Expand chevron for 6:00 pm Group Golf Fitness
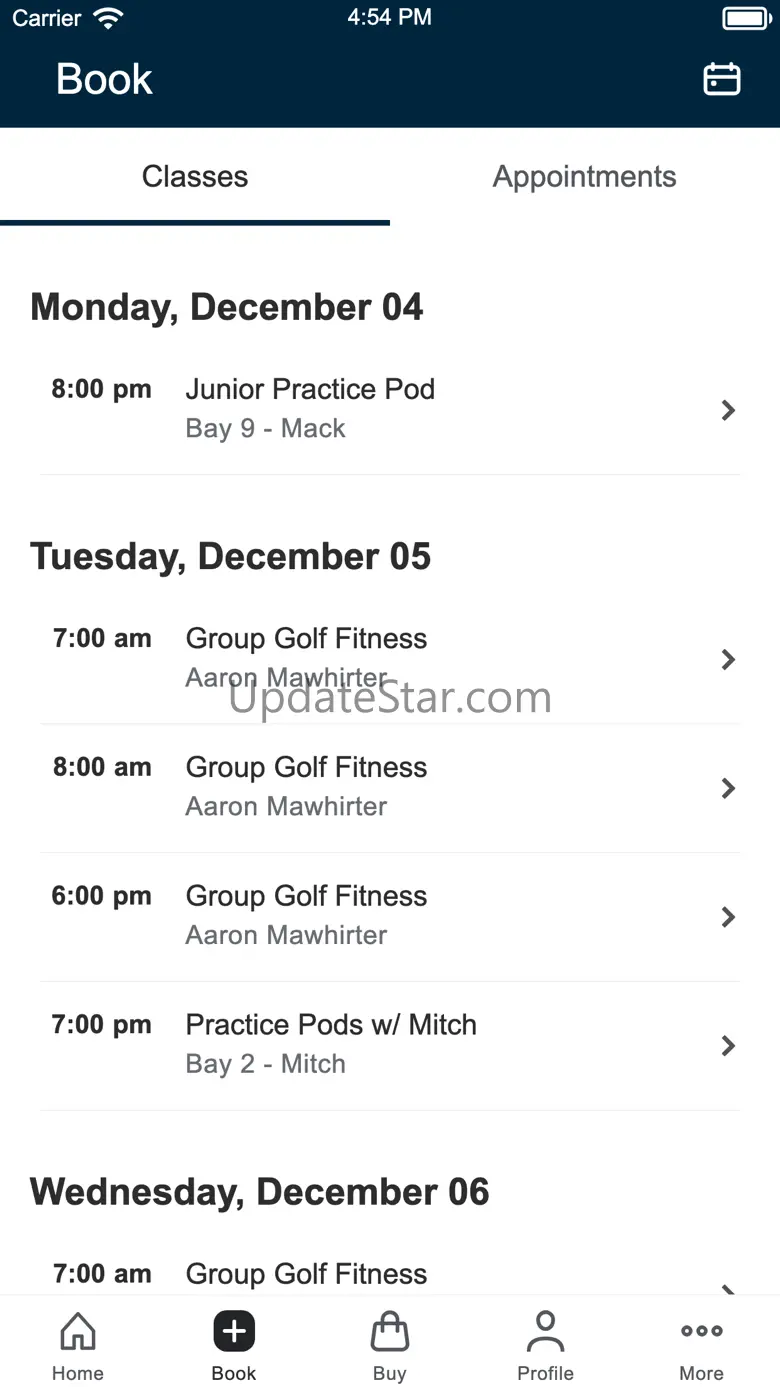The image size is (780, 1387). tap(728, 917)
